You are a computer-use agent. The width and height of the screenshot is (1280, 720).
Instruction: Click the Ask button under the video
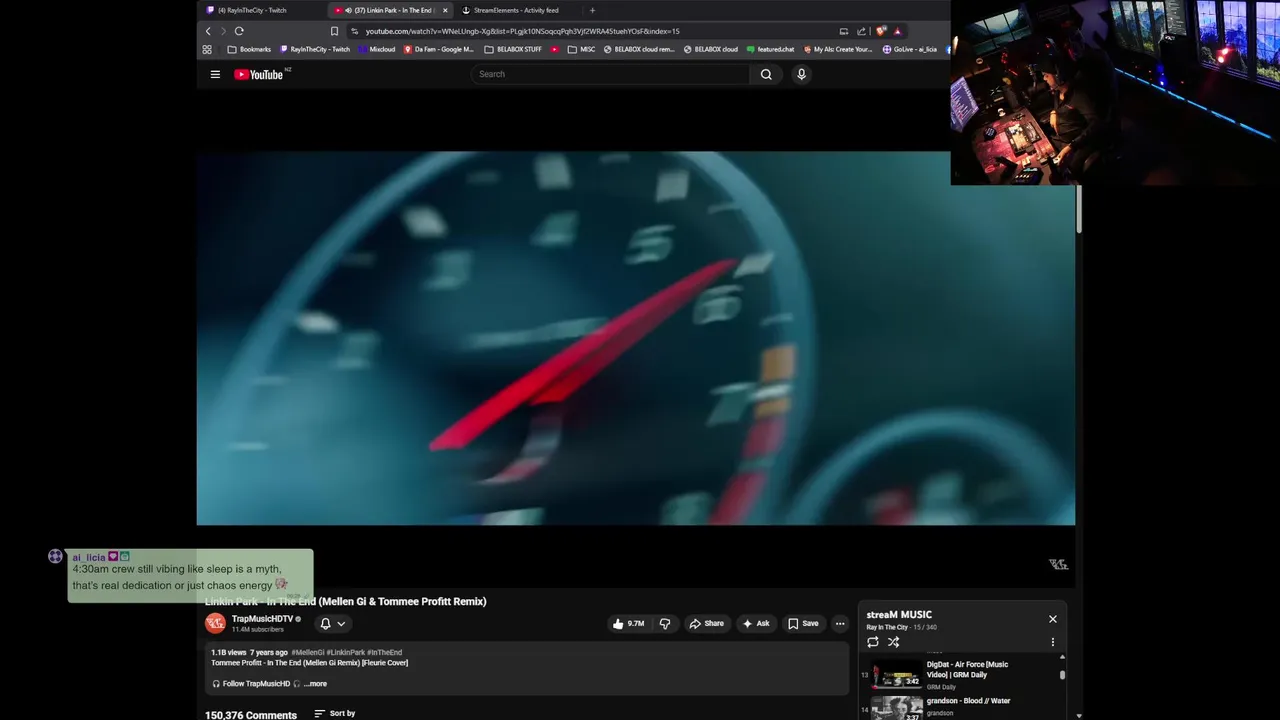[x=755, y=623]
